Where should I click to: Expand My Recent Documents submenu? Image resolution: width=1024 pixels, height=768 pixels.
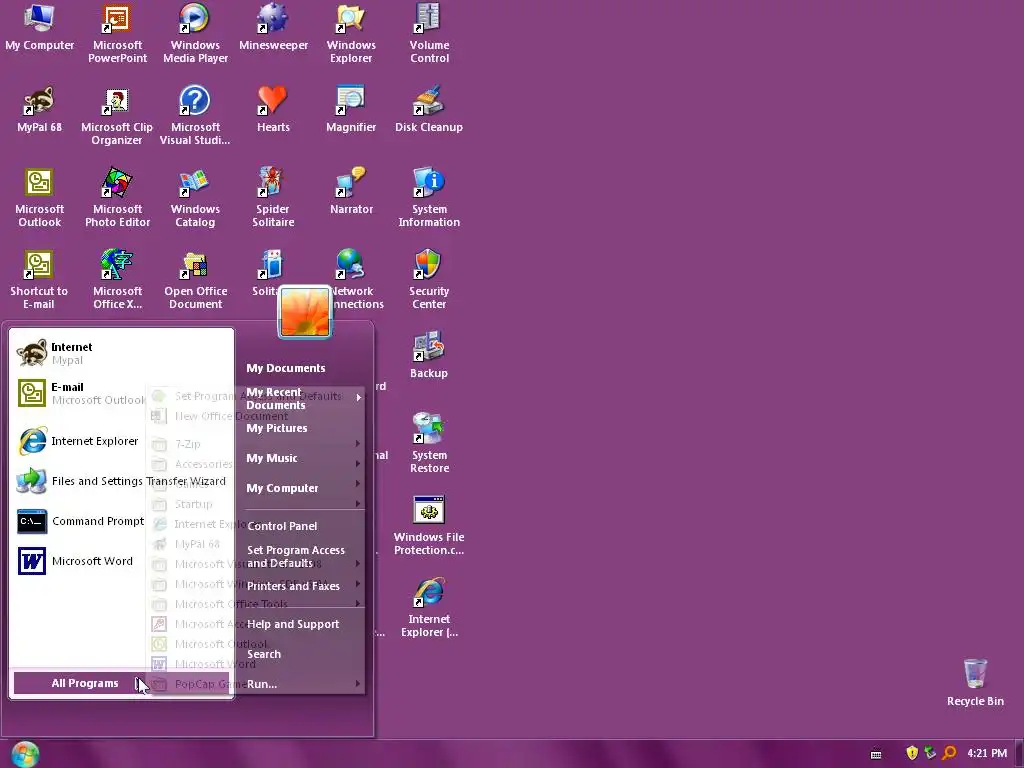coord(303,398)
